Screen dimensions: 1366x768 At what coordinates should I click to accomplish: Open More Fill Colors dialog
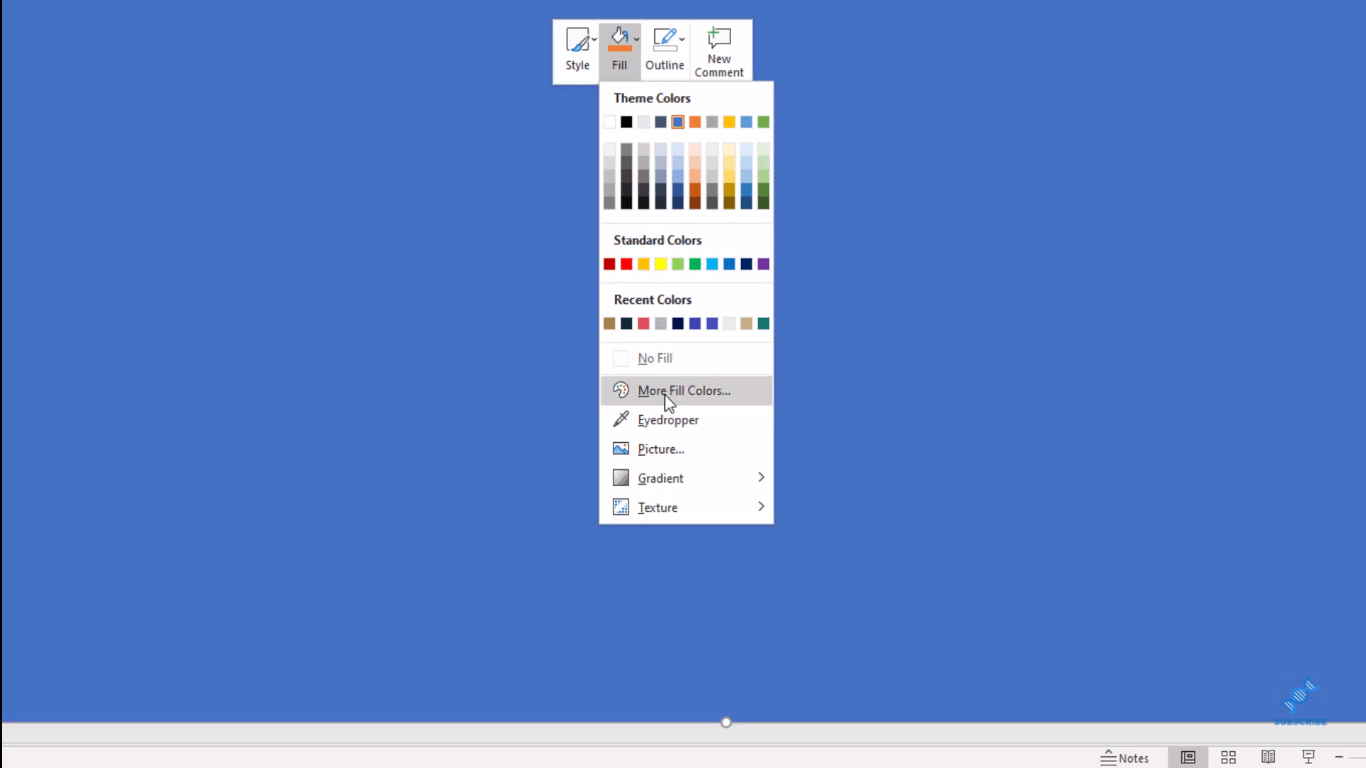686,390
